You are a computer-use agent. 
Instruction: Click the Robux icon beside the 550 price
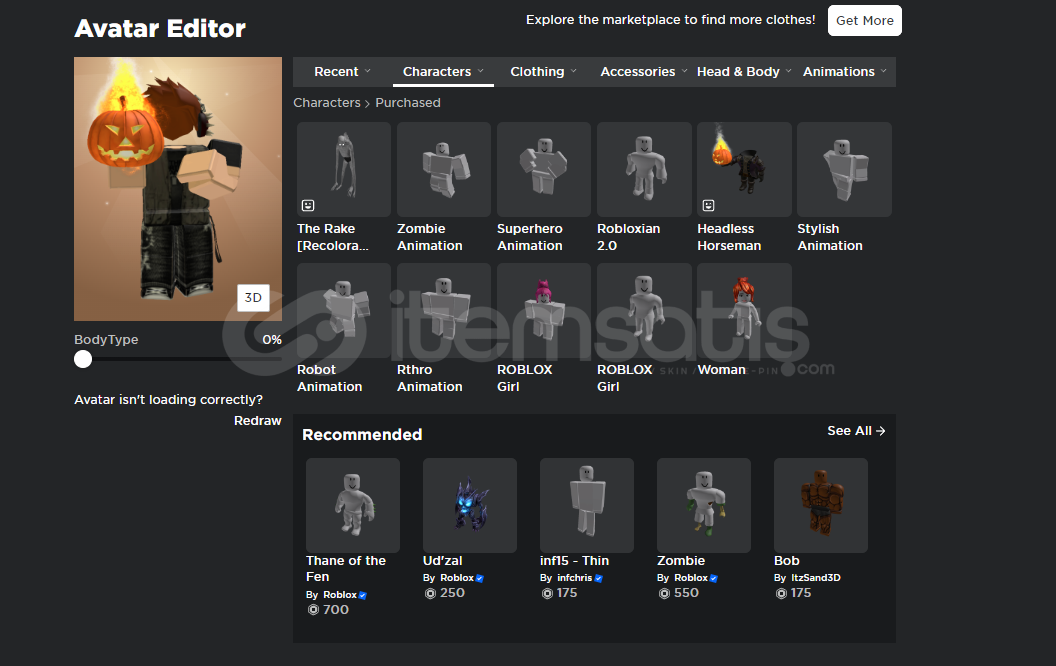[x=664, y=593]
